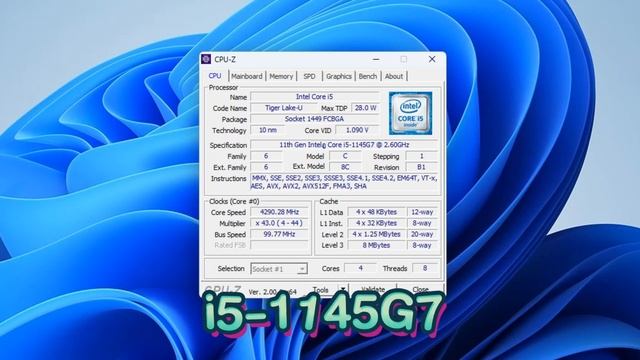Open the Socket #1 selection dropdown

tap(279, 269)
